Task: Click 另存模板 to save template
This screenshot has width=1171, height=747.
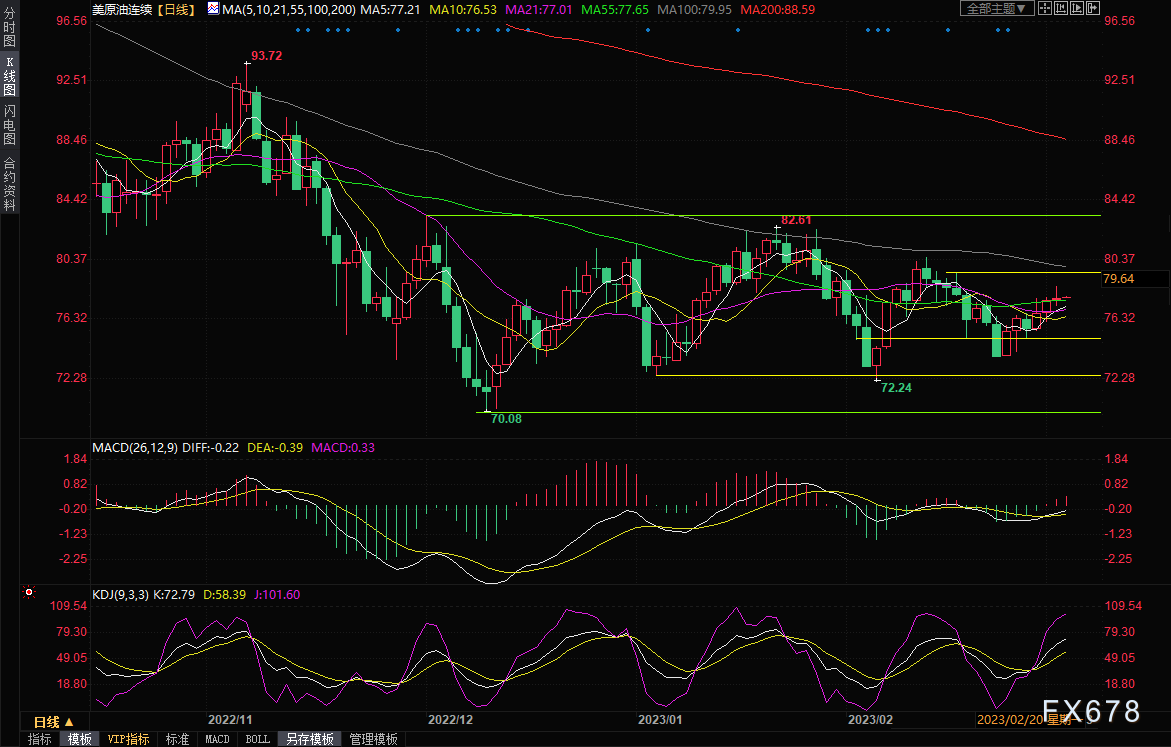Action: click(x=310, y=739)
